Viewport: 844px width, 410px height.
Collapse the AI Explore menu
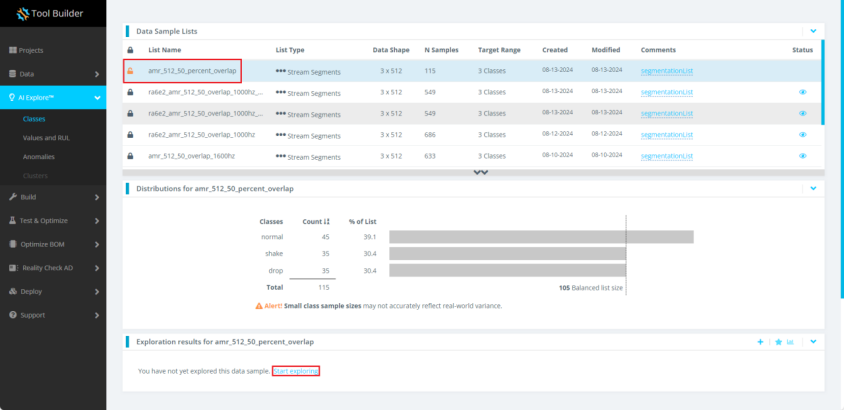tap(53, 97)
